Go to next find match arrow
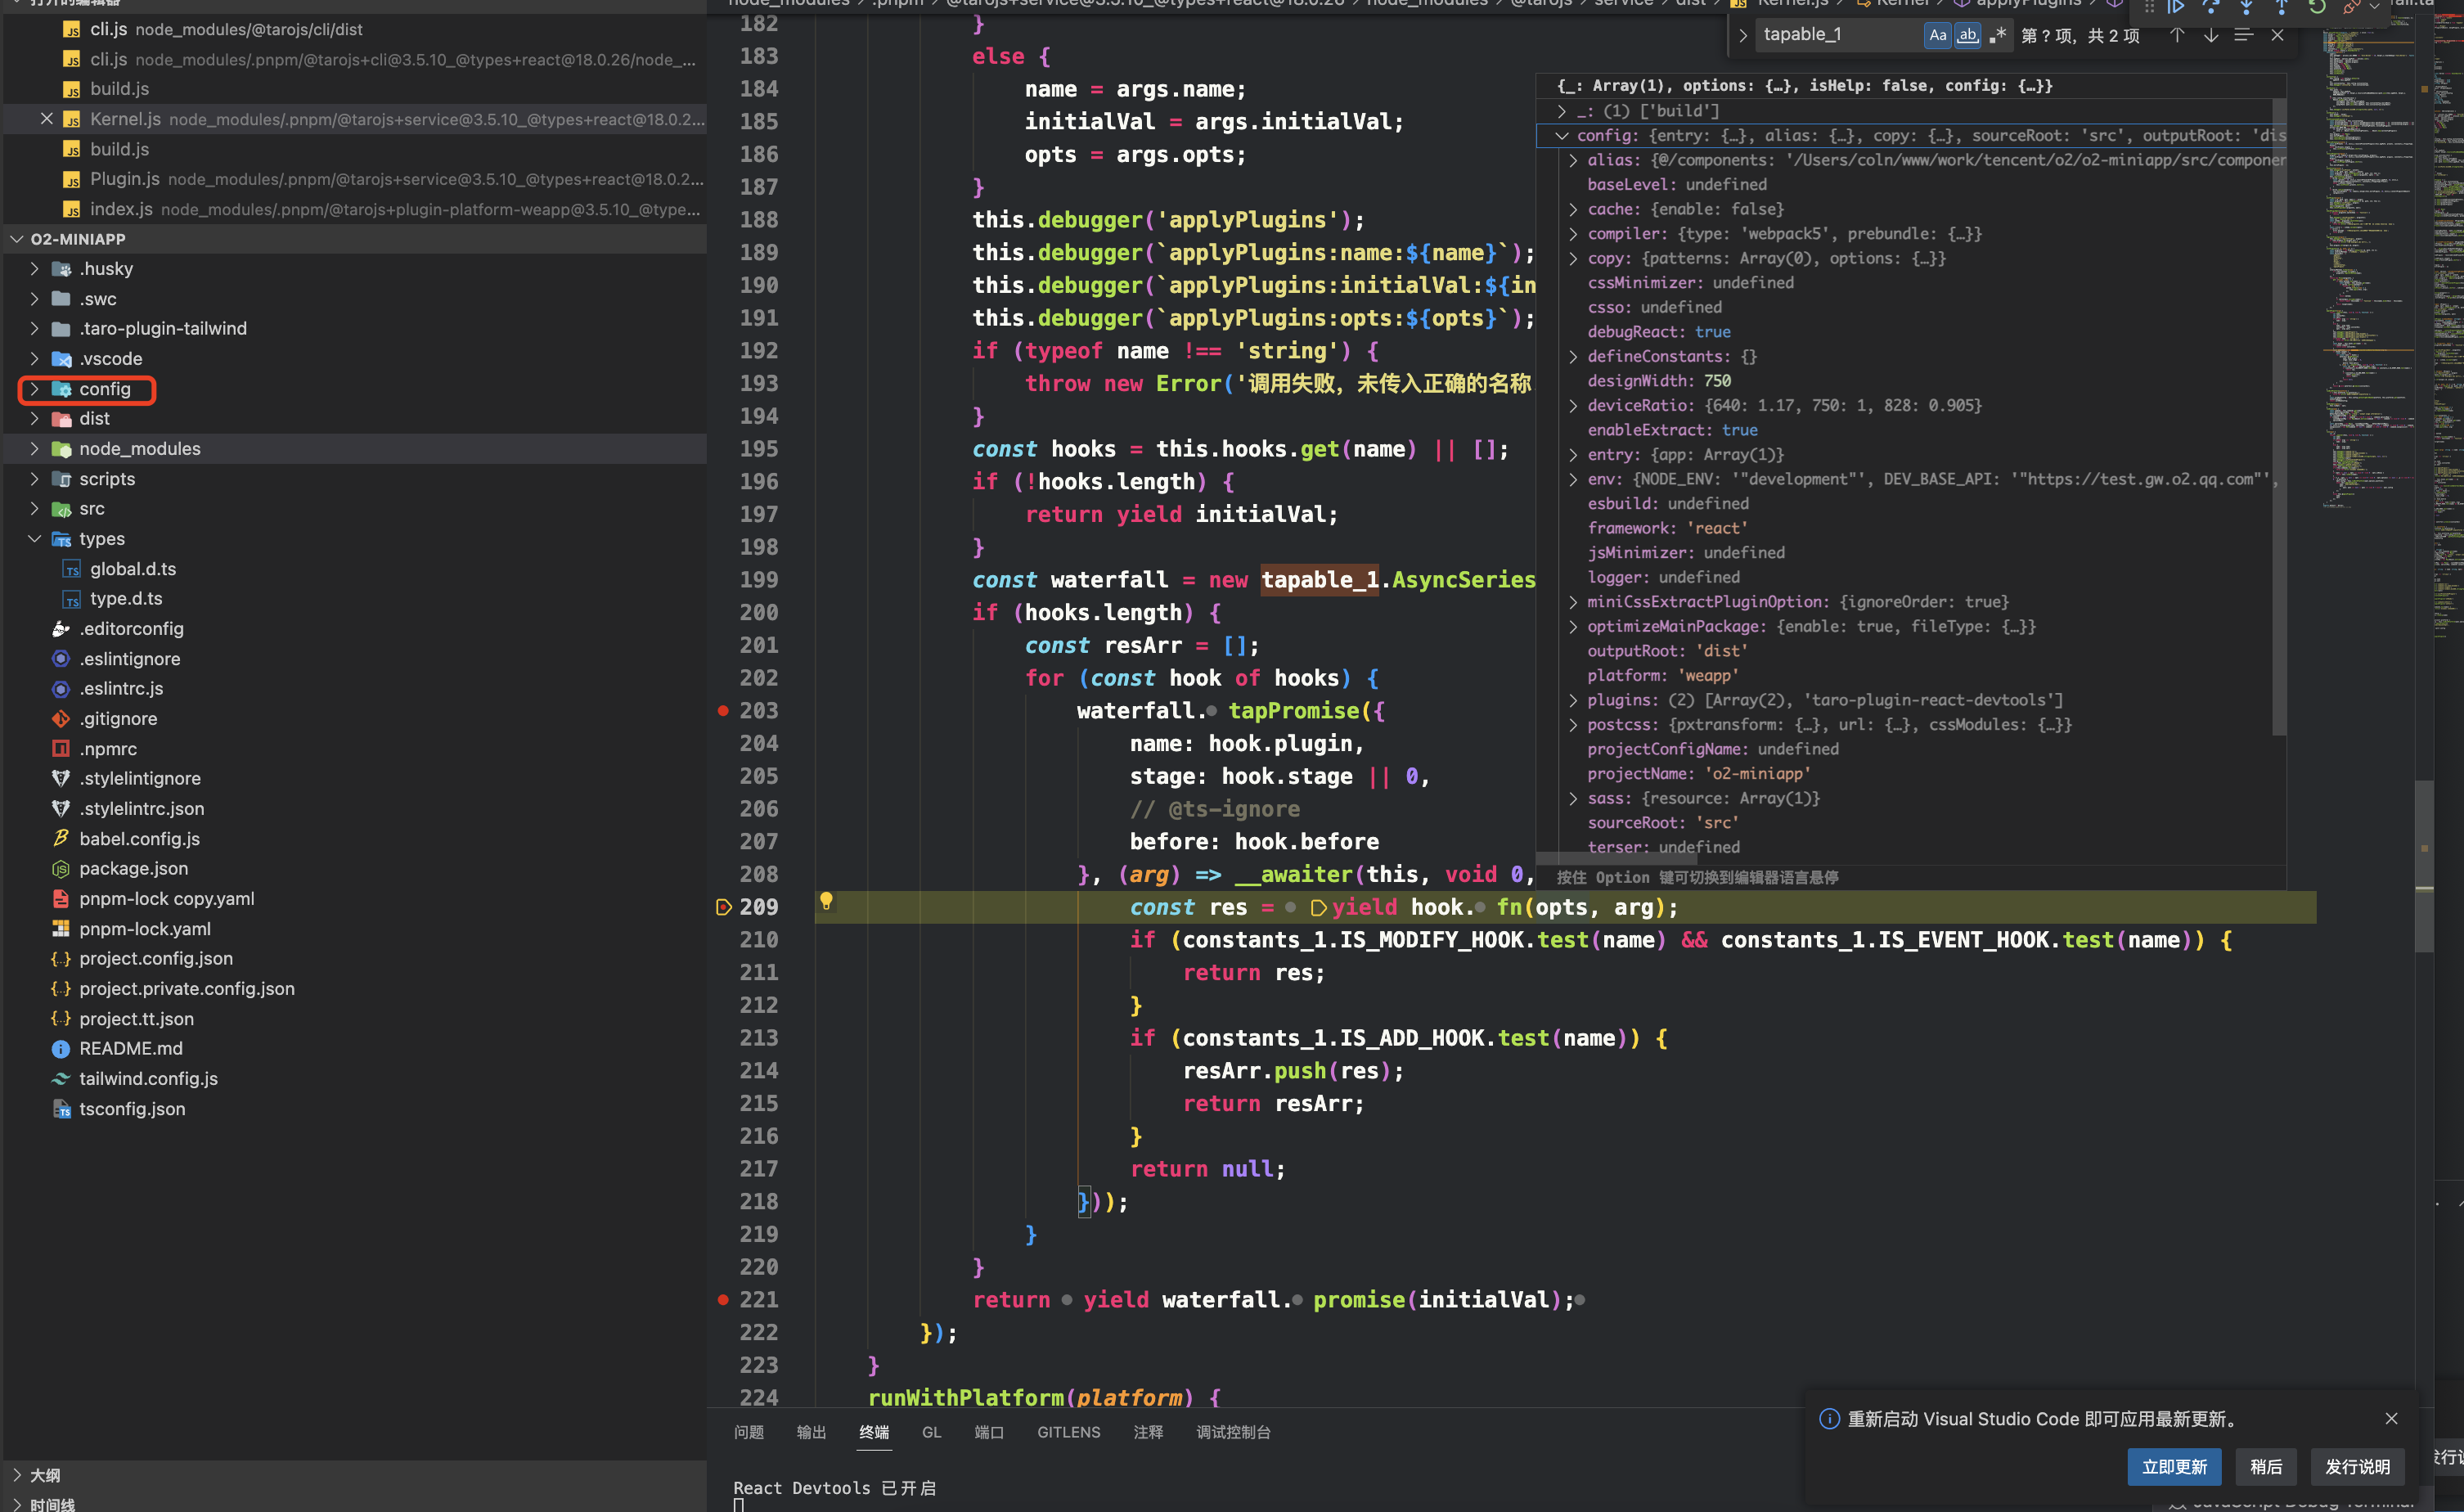The image size is (2464, 1512). point(2211,35)
